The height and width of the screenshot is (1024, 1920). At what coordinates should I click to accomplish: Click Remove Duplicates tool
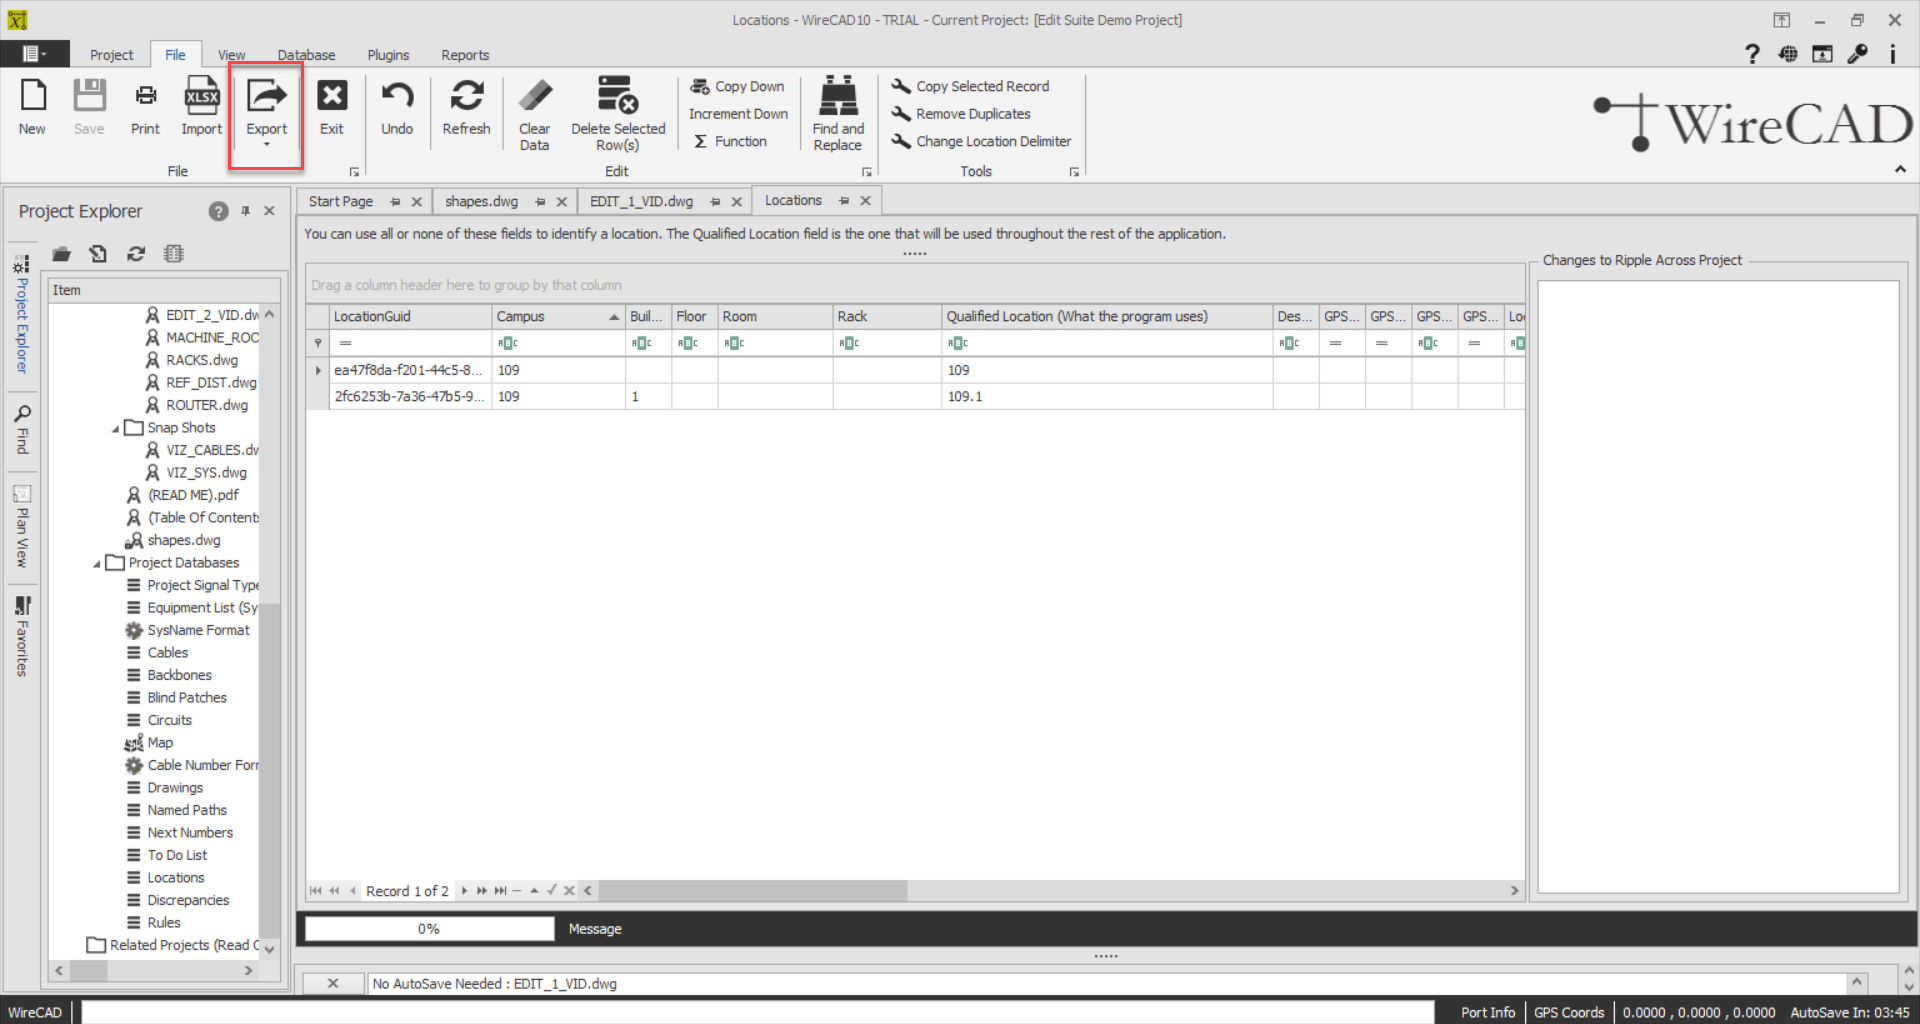pyautogui.click(x=961, y=114)
